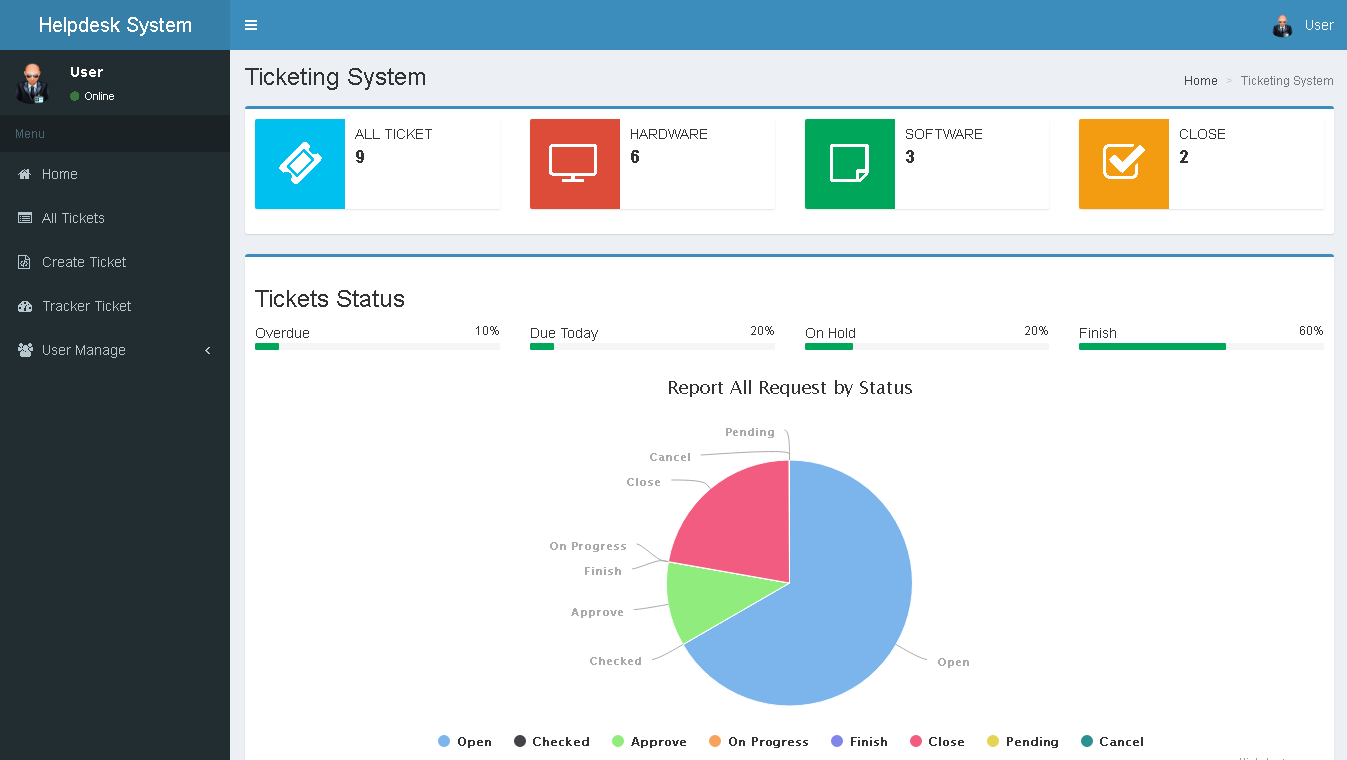Open All Tickets from sidebar menu
Viewport: 1347px width, 760px height.
pos(73,218)
